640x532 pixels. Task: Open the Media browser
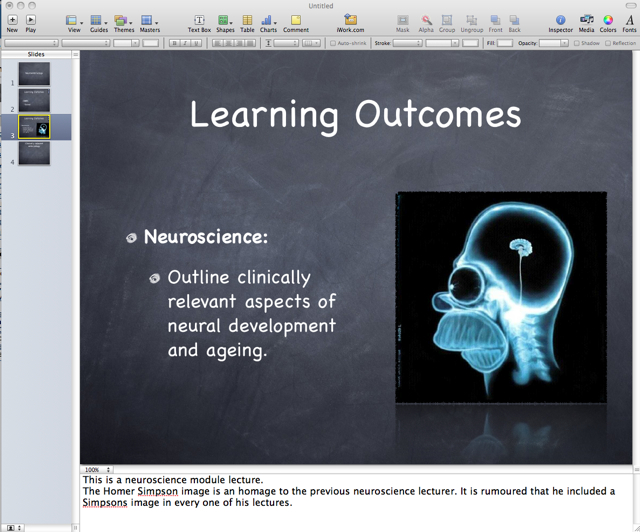pyautogui.click(x=587, y=23)
